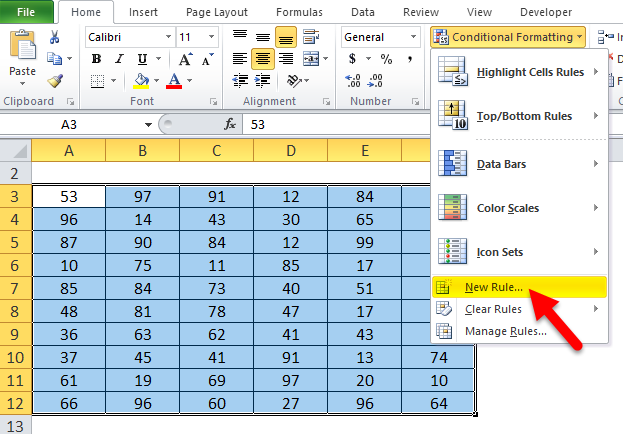Click Decrease Indent icon
This screenshot has width=623, height=434.
(x=240, y=81)
